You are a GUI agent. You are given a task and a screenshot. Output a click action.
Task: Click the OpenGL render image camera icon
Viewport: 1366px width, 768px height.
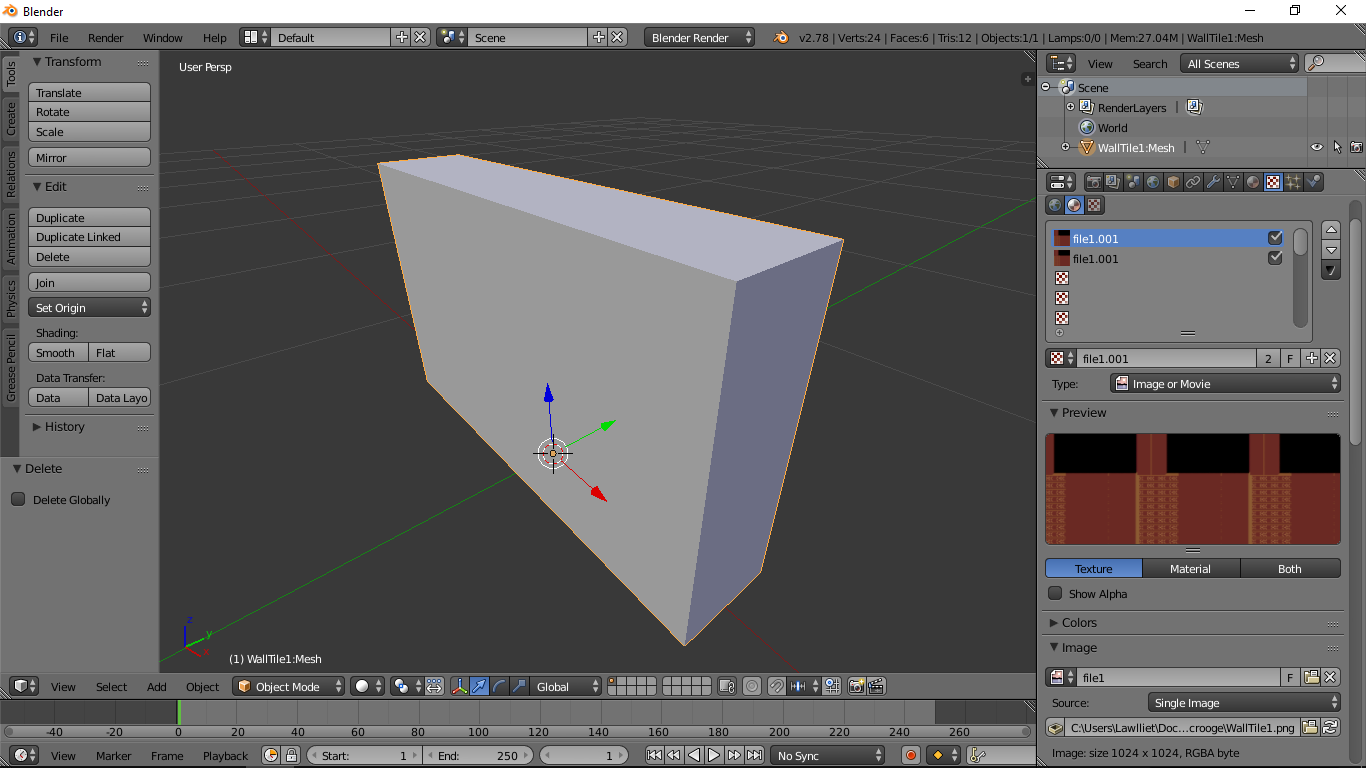[856, 686]
